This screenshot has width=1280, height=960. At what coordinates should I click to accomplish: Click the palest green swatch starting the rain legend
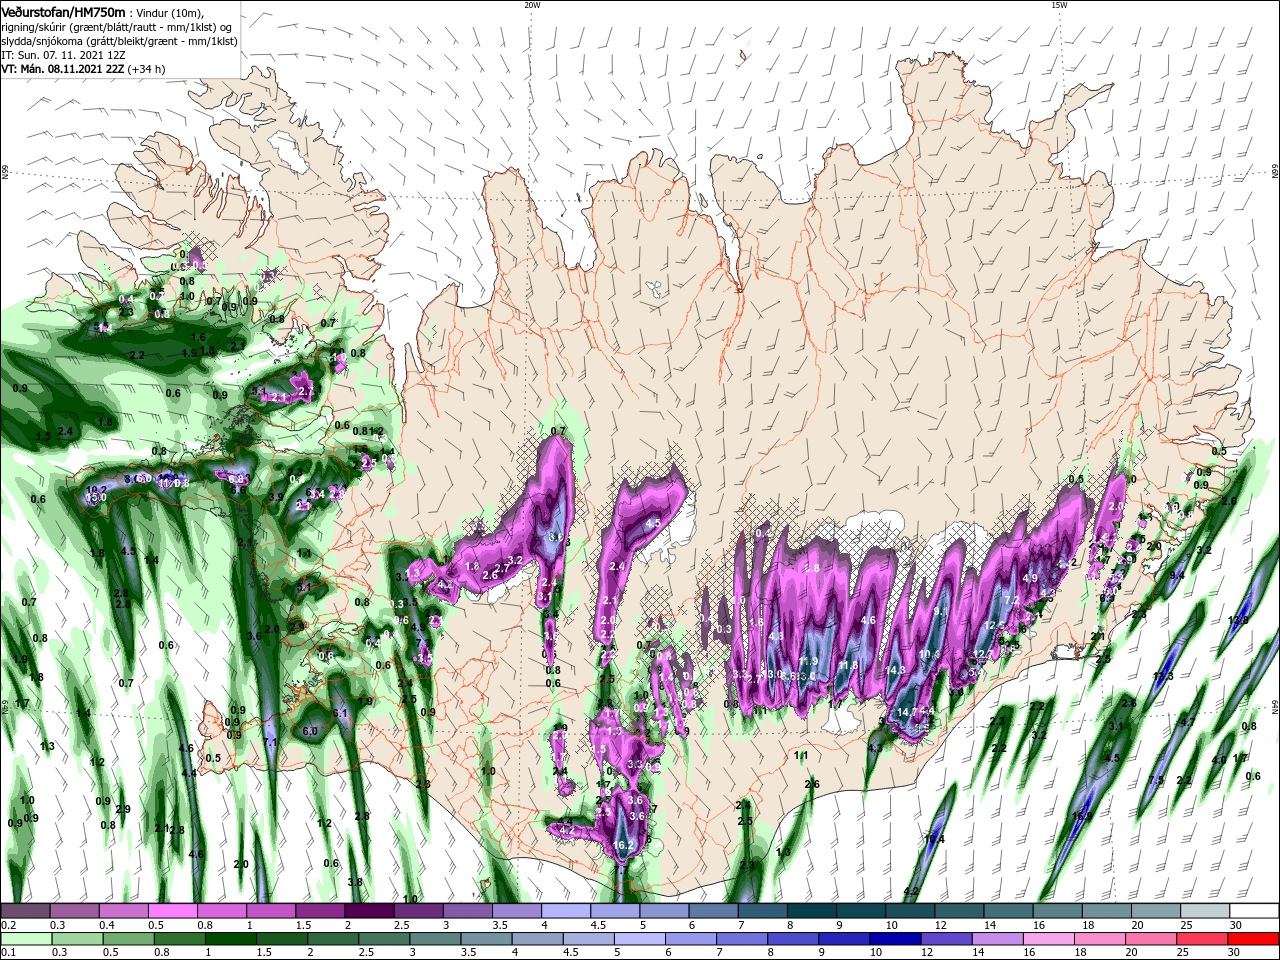(25, 939)
